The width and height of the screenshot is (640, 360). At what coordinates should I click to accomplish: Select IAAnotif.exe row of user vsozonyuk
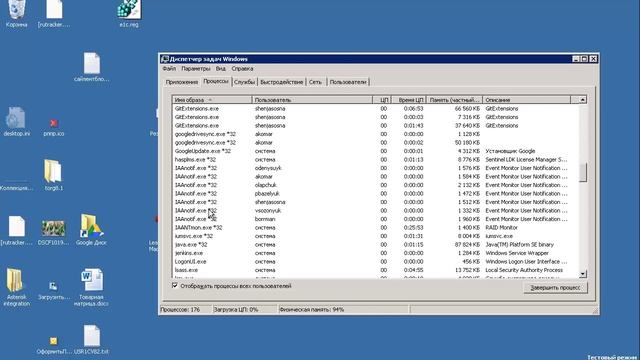click(376, 211)
